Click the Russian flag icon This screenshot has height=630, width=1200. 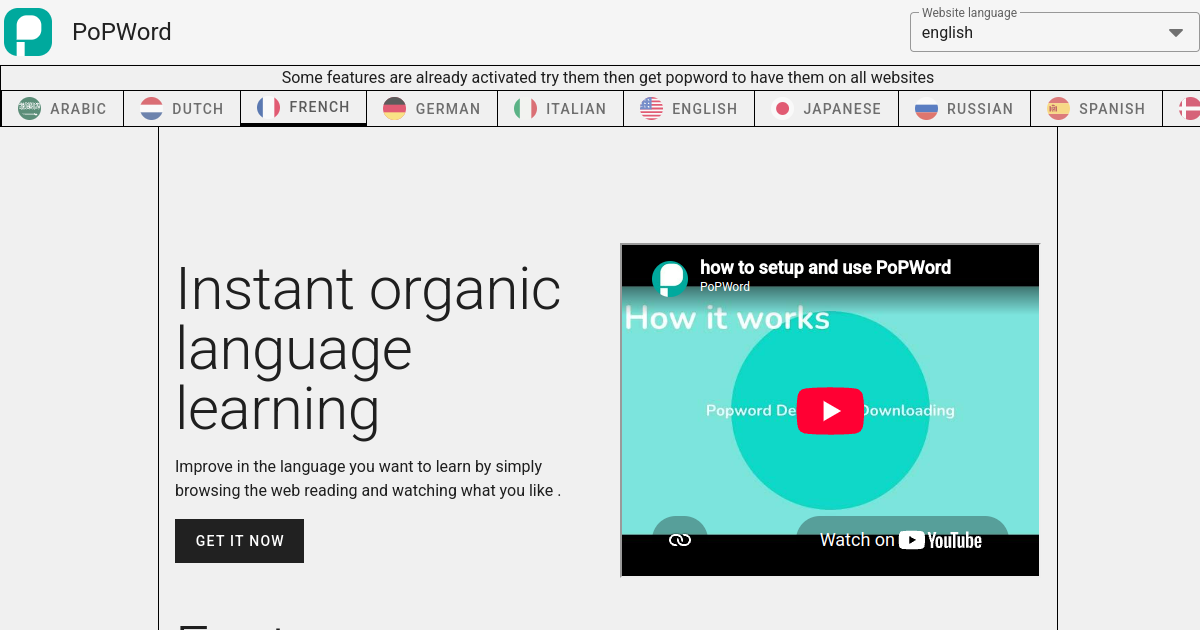click(927, 109)
